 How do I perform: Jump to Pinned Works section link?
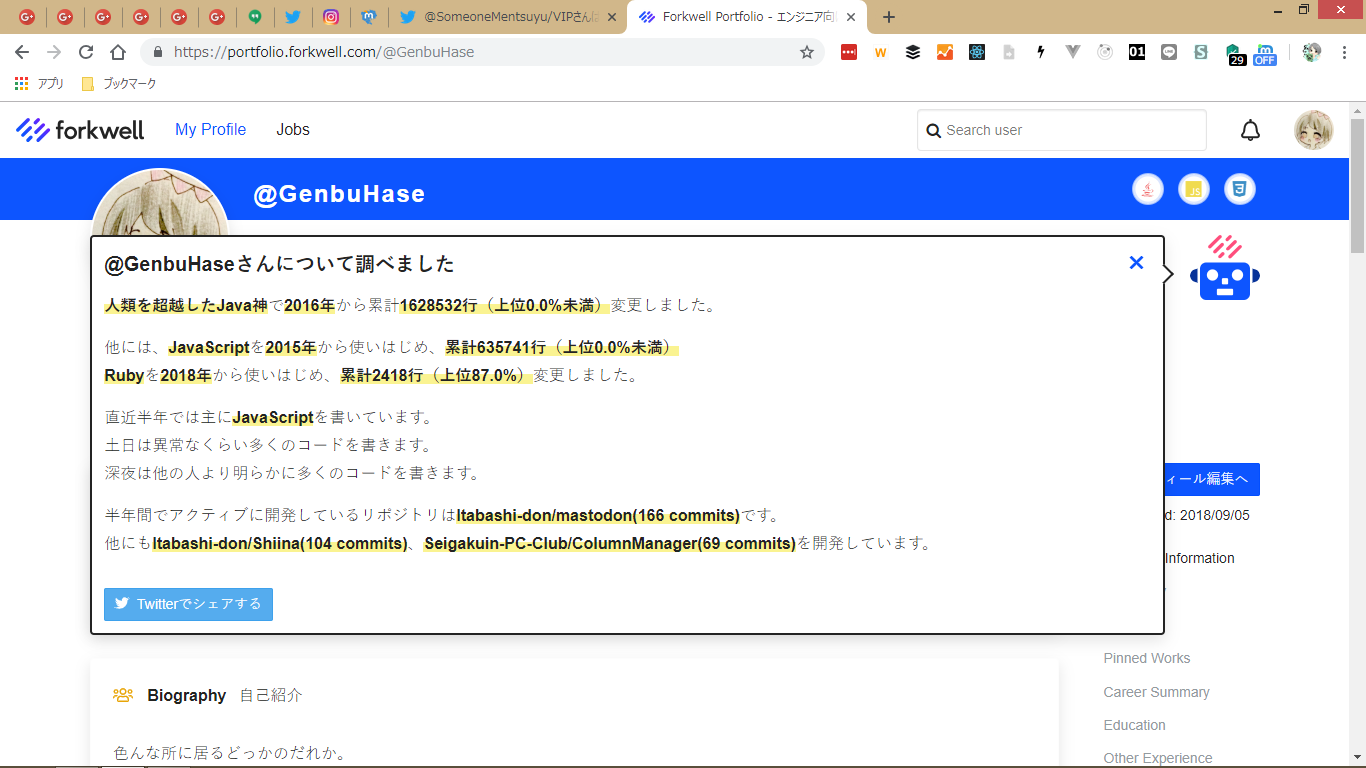tap(1146, 658)
